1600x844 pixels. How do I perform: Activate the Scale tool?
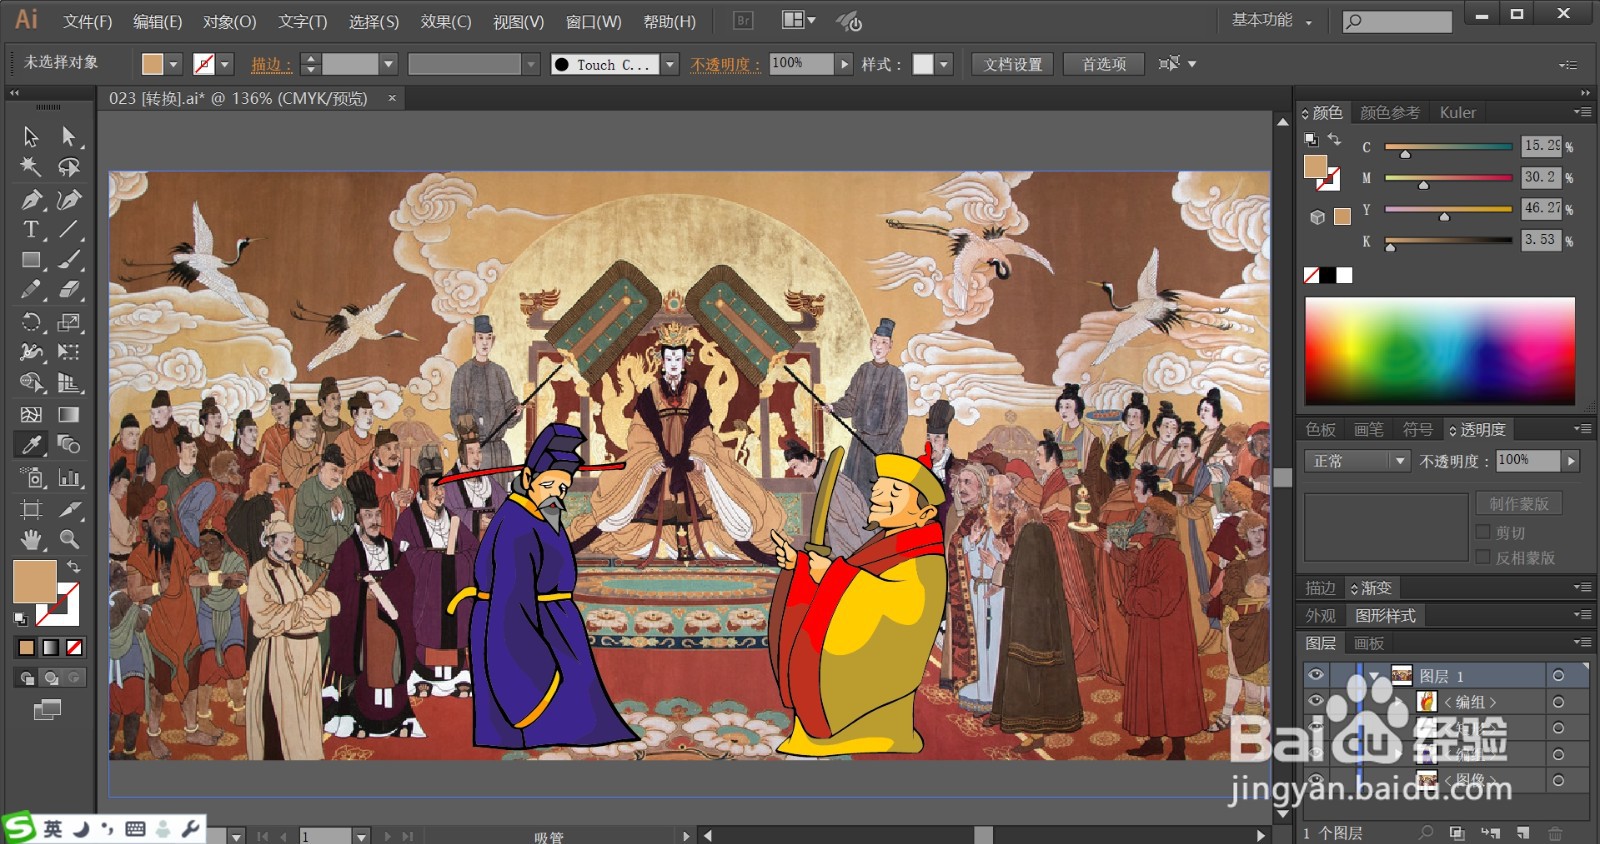pyautogui.click(x=69, y=322)
